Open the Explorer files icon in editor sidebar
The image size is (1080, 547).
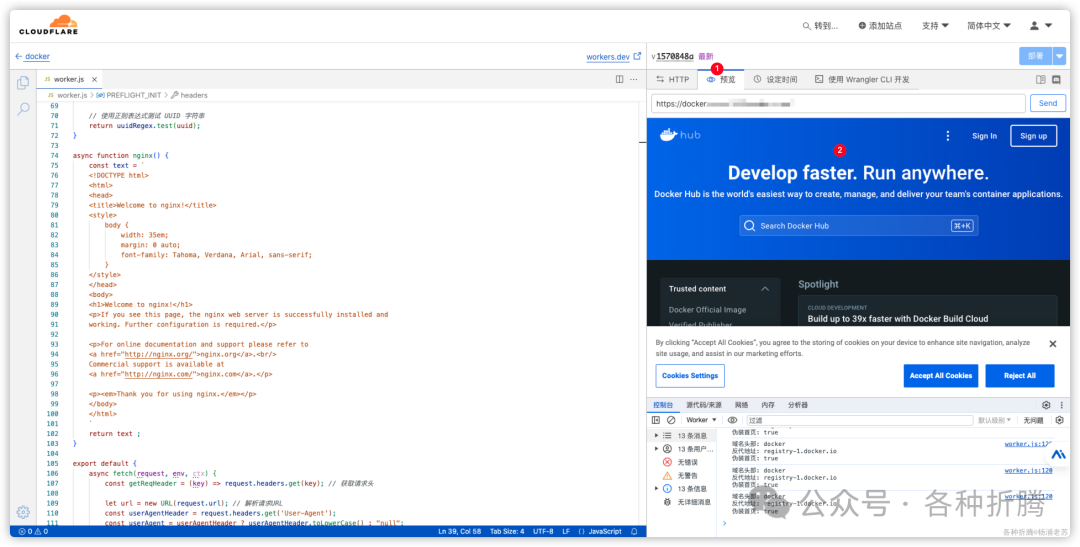tap(23, 83)
